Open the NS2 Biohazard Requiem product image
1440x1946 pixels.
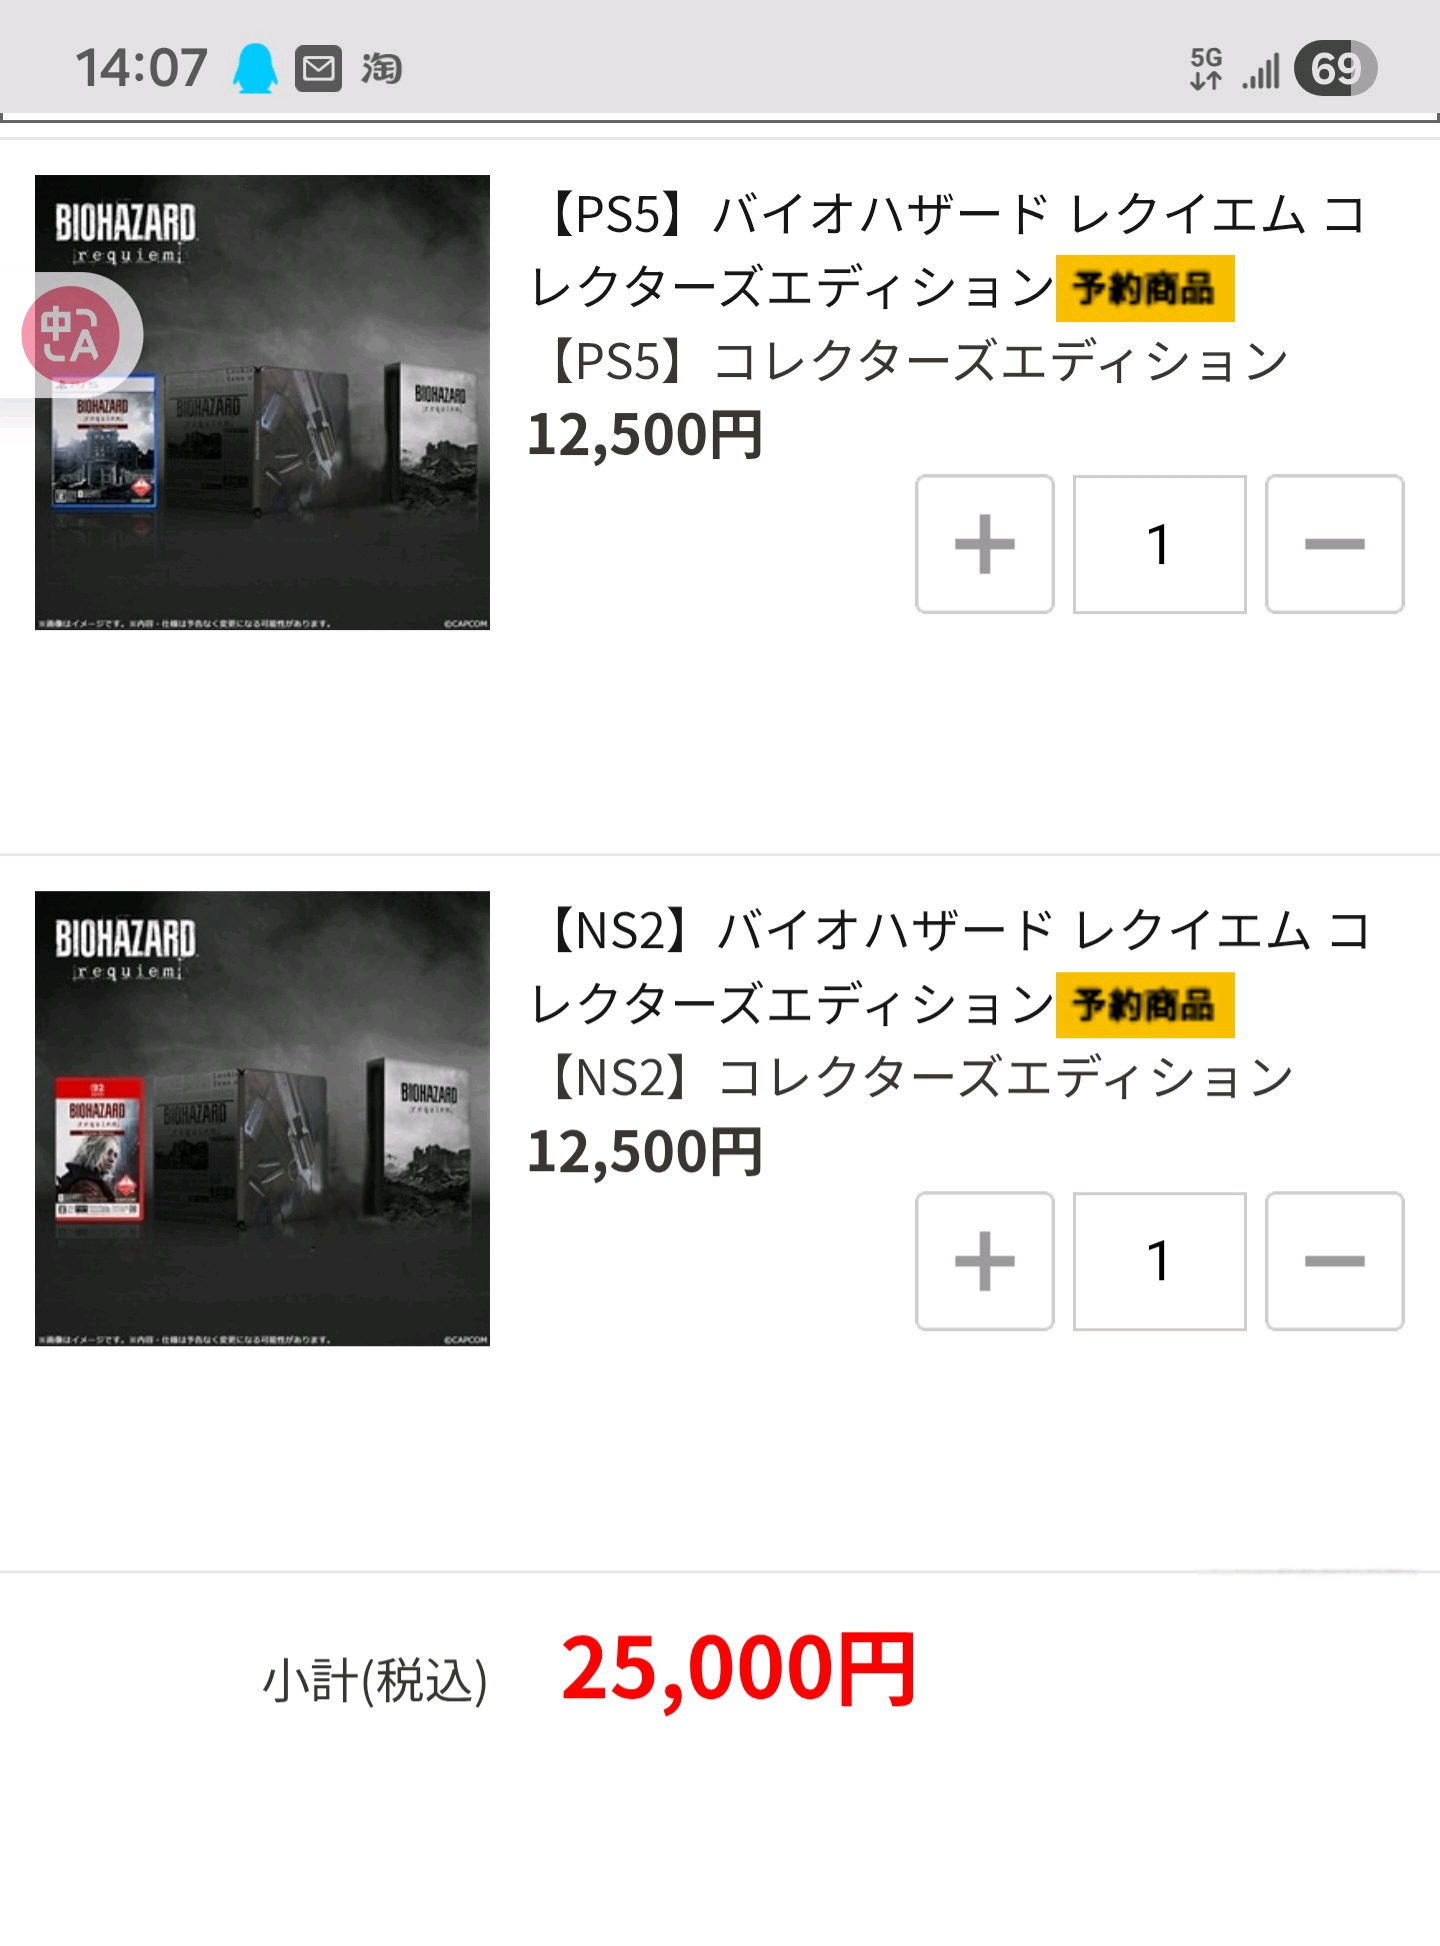point(262,1118)
